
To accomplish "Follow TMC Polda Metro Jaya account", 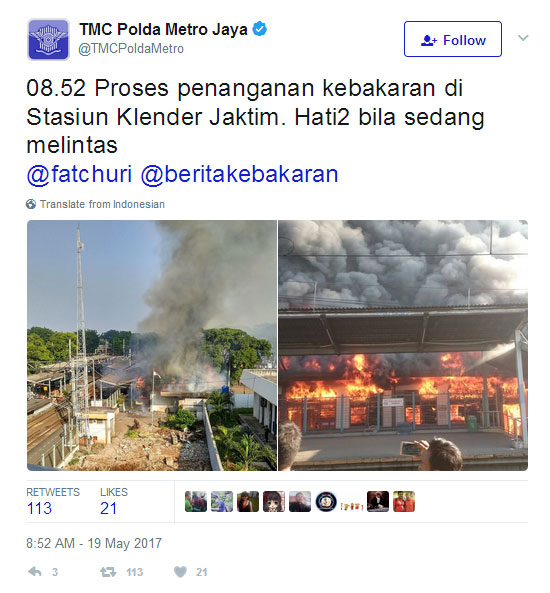I will (452, 39).
